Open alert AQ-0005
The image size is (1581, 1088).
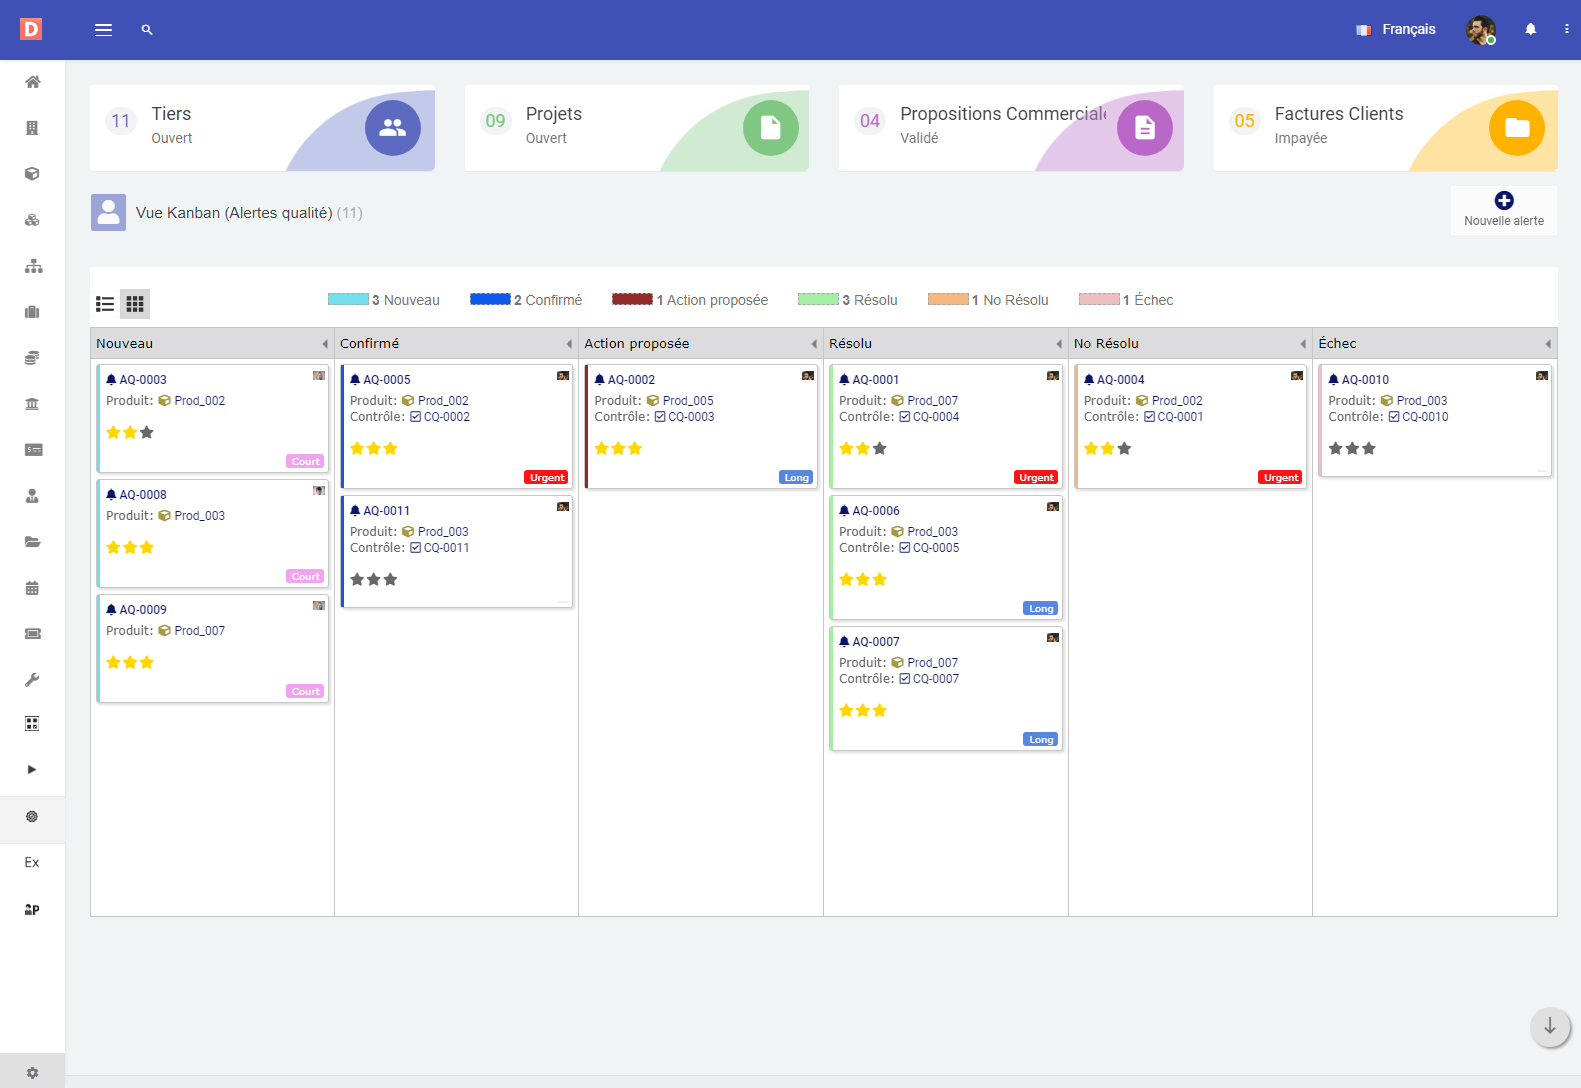coord(387,380)
